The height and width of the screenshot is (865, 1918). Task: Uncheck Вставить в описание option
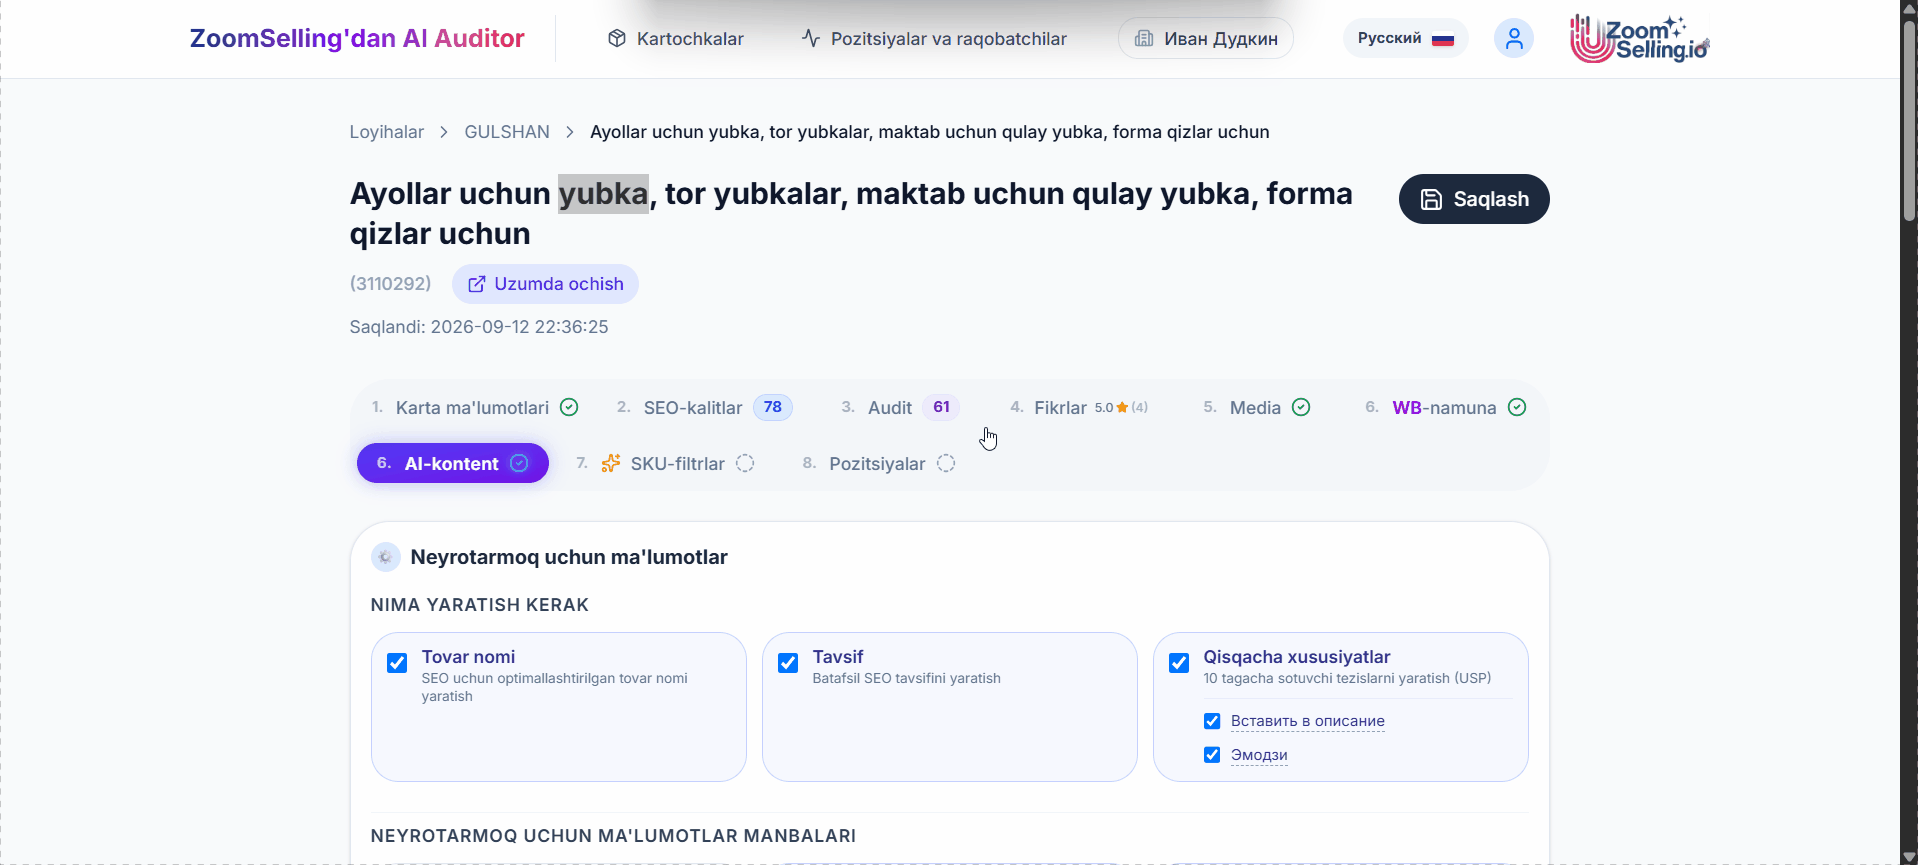(1212, 721)
